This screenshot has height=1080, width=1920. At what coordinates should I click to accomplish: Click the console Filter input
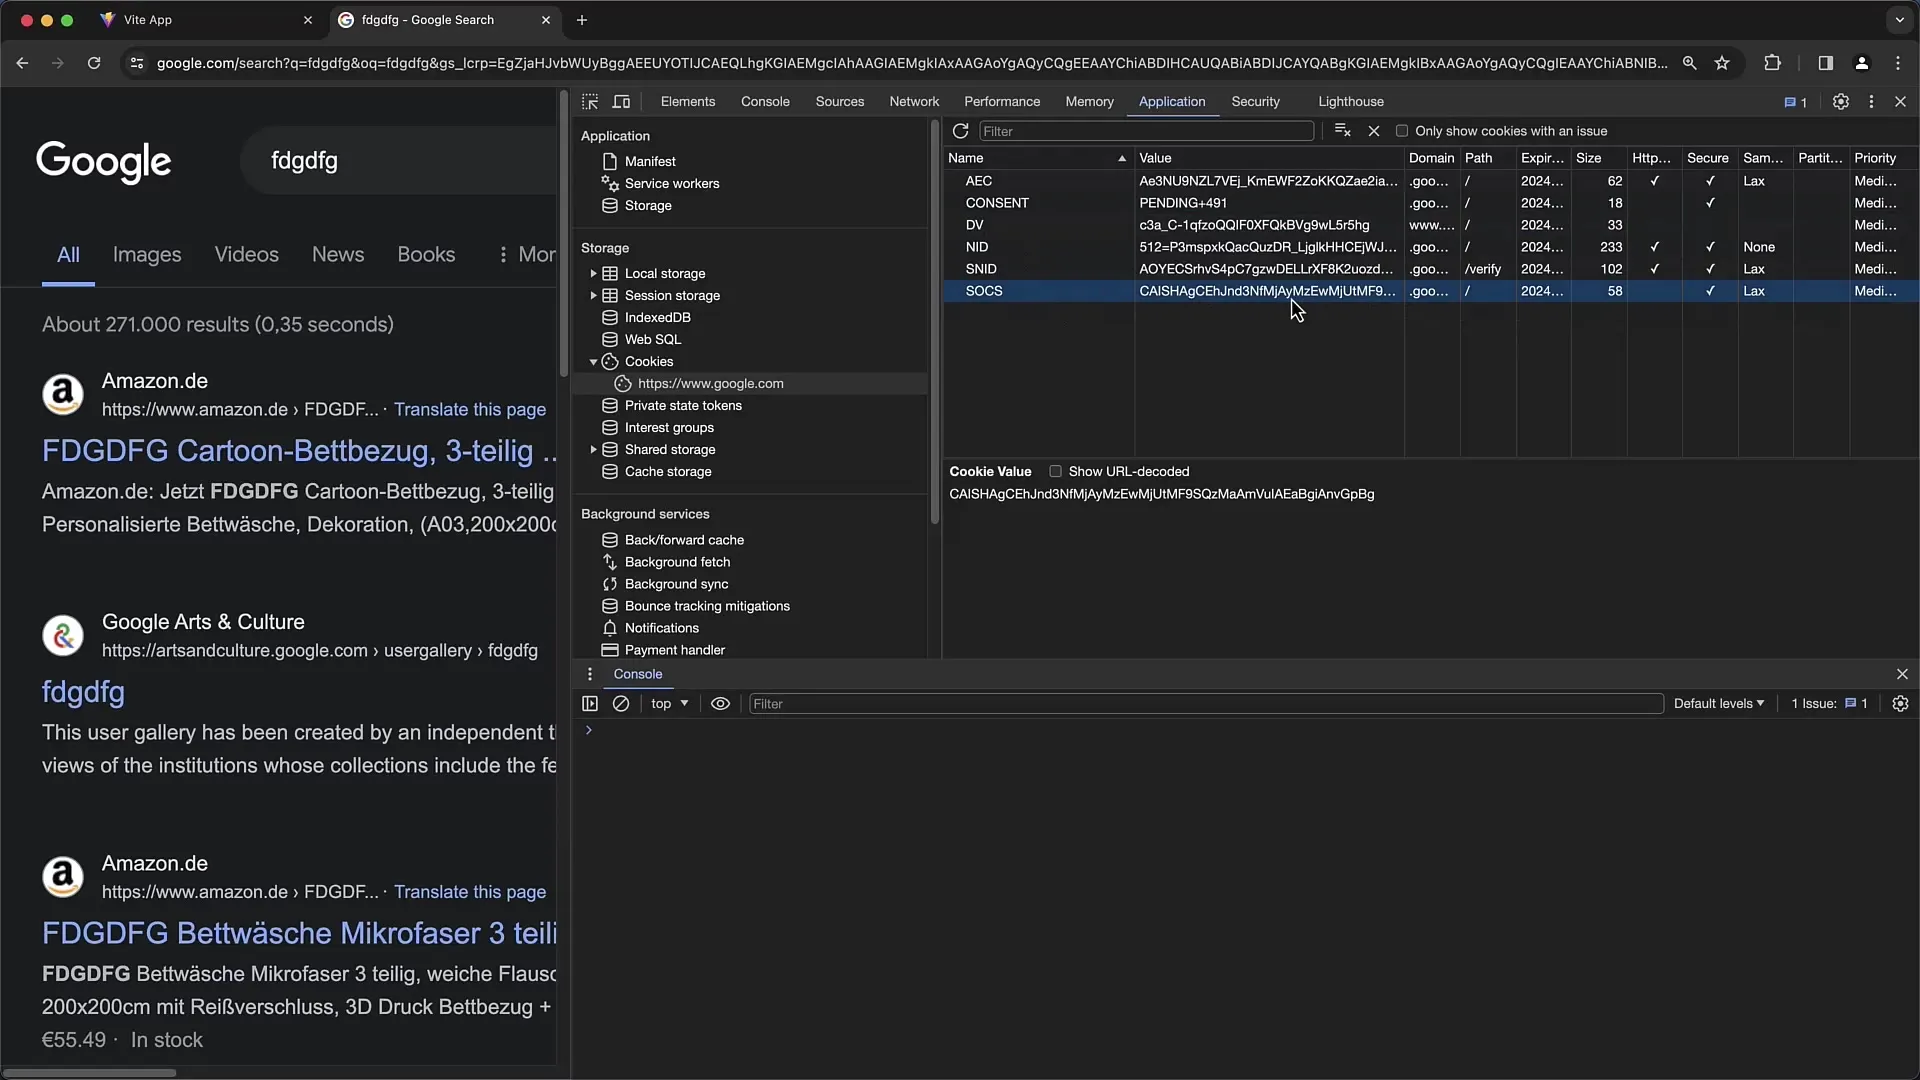click(1206, 704)
